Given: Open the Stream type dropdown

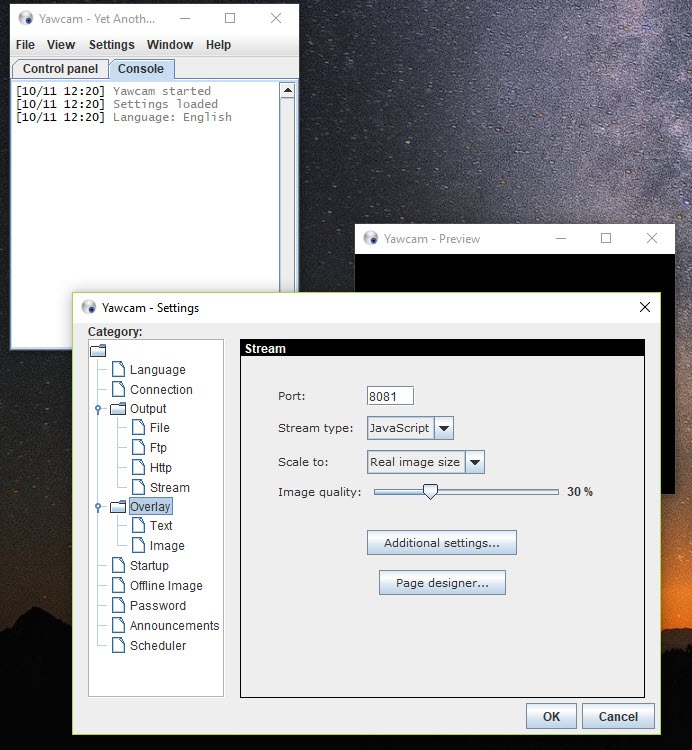Looking at the screenshot, I should pos(444,428).
